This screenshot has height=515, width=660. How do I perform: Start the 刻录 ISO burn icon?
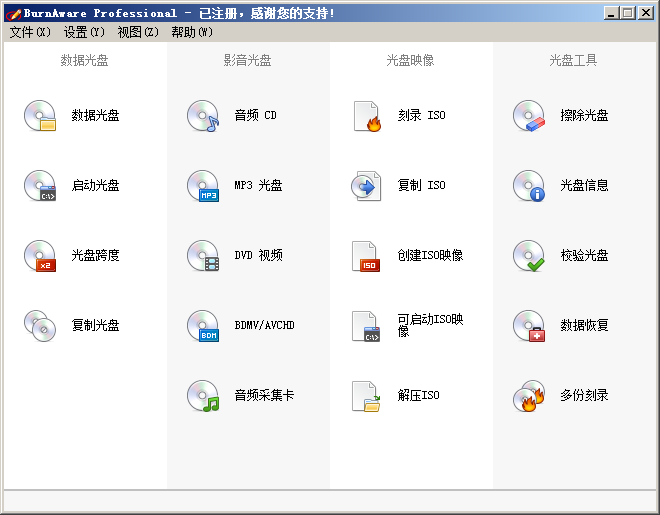pyautogui.click(x=367, y=116)
